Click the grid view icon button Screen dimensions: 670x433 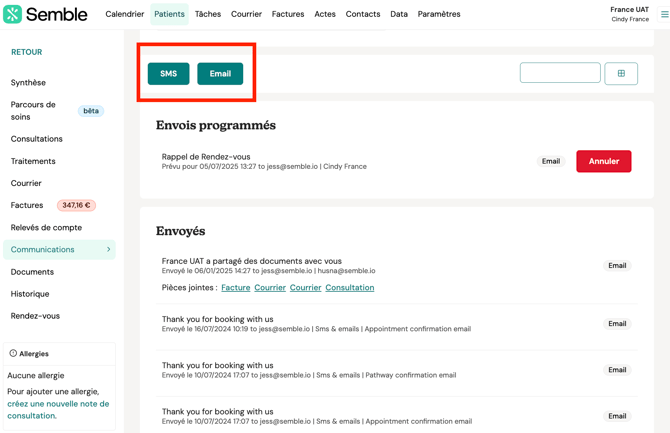[x=621, y=73]
